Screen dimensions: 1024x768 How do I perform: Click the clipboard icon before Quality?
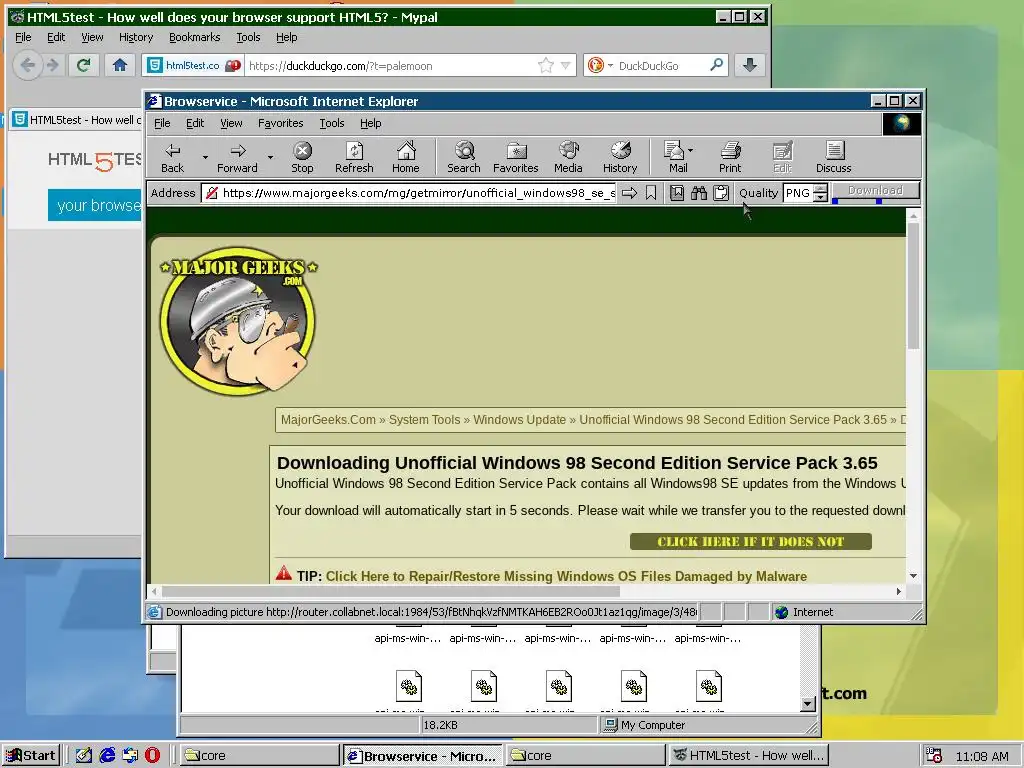click(721, 193)
